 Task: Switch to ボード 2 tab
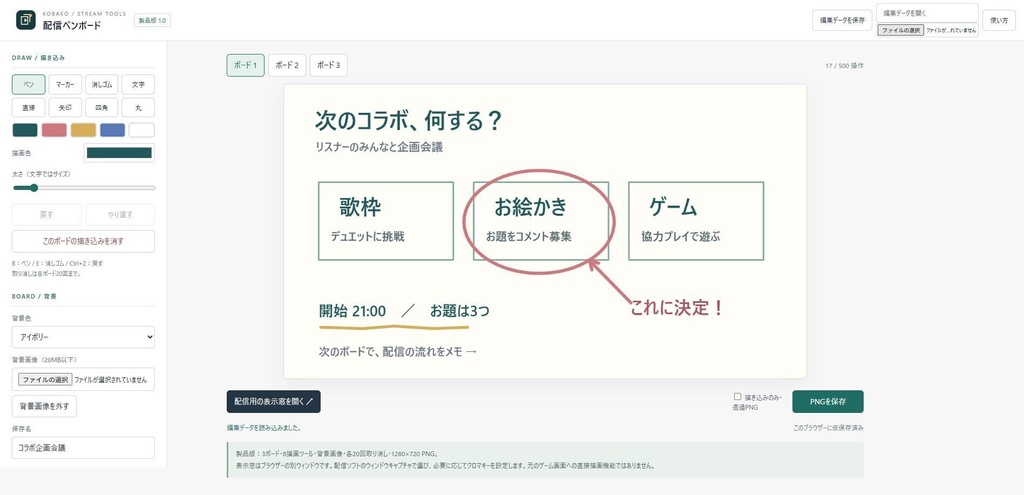click(287, 65)
